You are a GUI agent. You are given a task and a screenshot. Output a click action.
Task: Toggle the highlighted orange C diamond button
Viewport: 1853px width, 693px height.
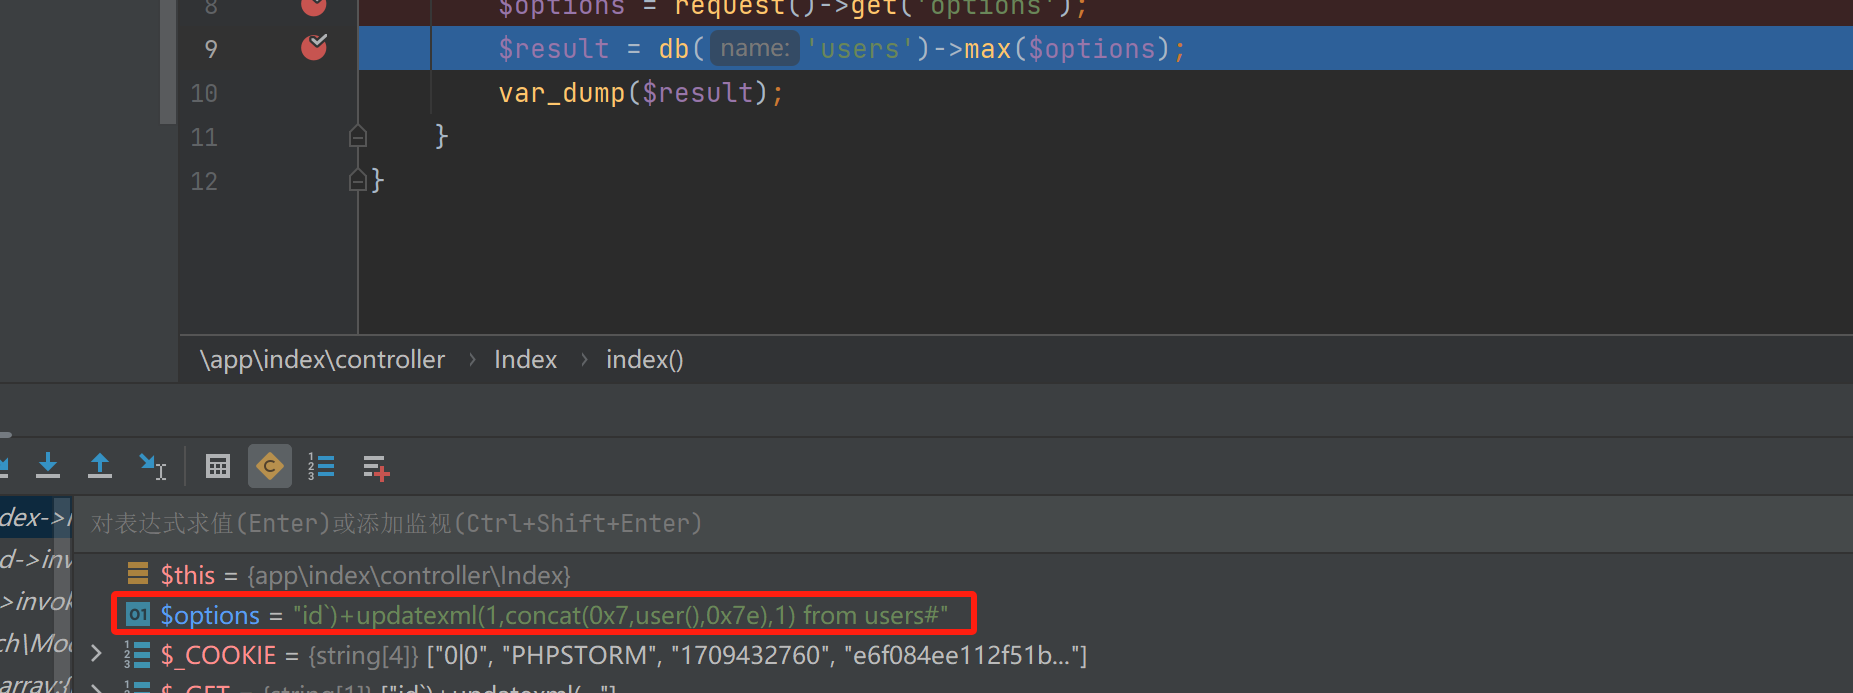[270, 466]
